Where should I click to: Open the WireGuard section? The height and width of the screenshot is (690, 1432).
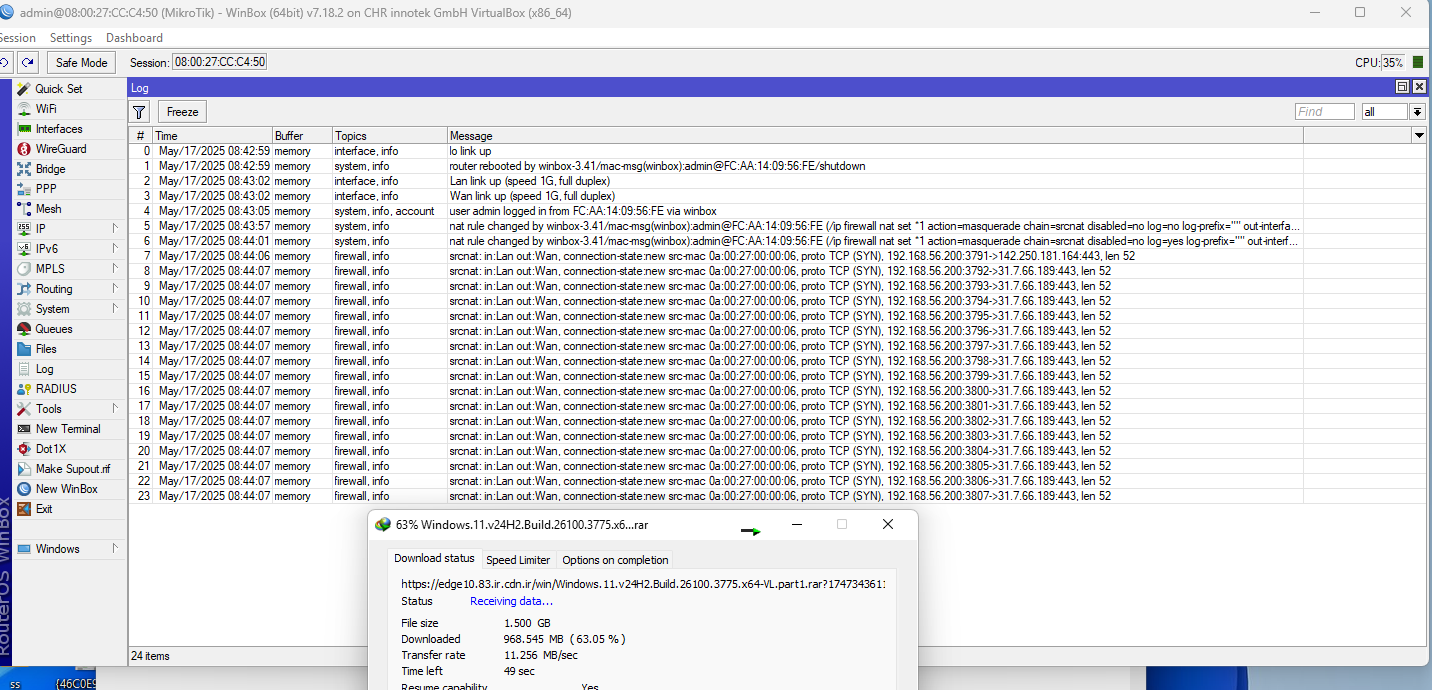click(x=61, y=149)
